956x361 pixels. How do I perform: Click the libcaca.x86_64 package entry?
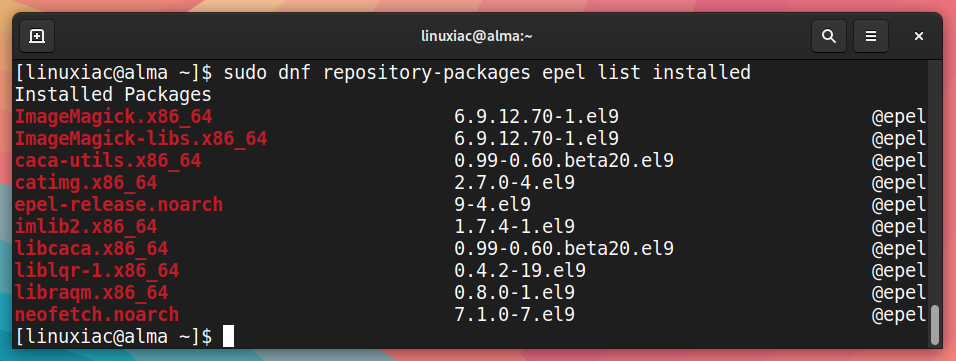click(91, 248)
